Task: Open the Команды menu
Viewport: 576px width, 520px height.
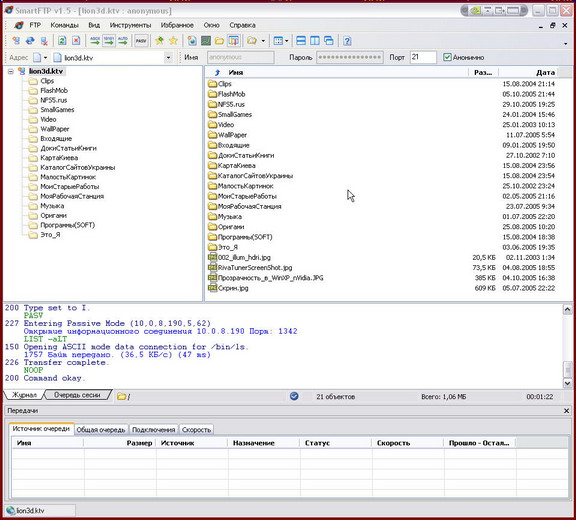Action: 65,25
